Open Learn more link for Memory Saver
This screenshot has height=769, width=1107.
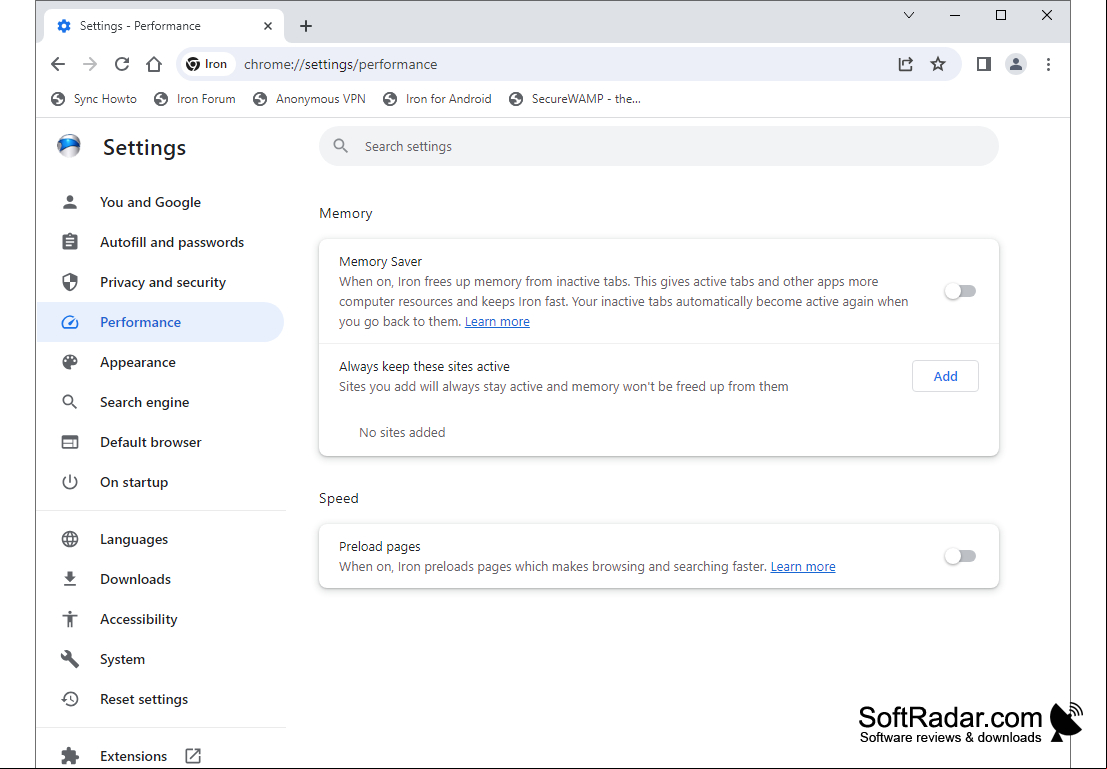pyautogui.click(x=497, y=321)
